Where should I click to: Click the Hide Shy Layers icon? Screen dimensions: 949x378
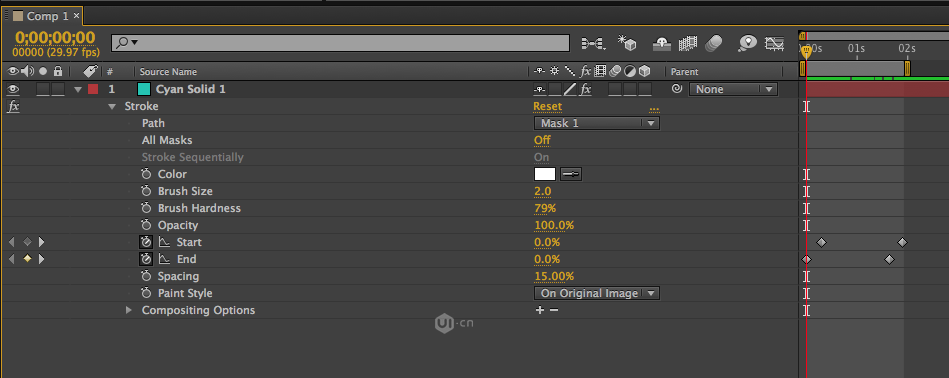(x=662, y=43)
